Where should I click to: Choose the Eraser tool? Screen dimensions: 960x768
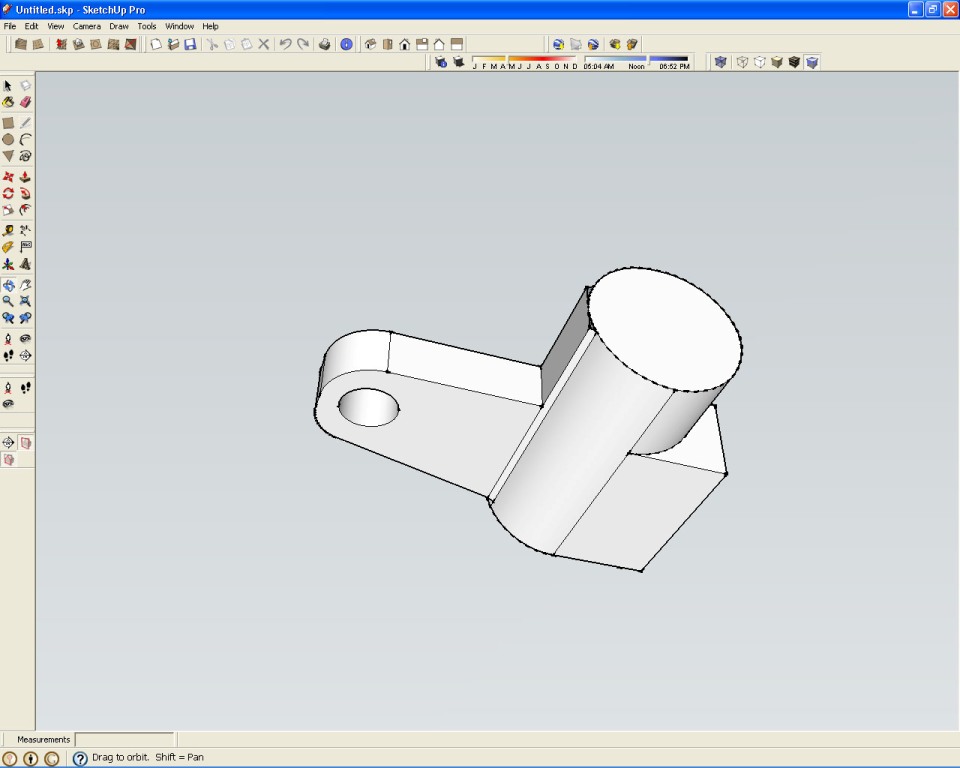[25, 102]
